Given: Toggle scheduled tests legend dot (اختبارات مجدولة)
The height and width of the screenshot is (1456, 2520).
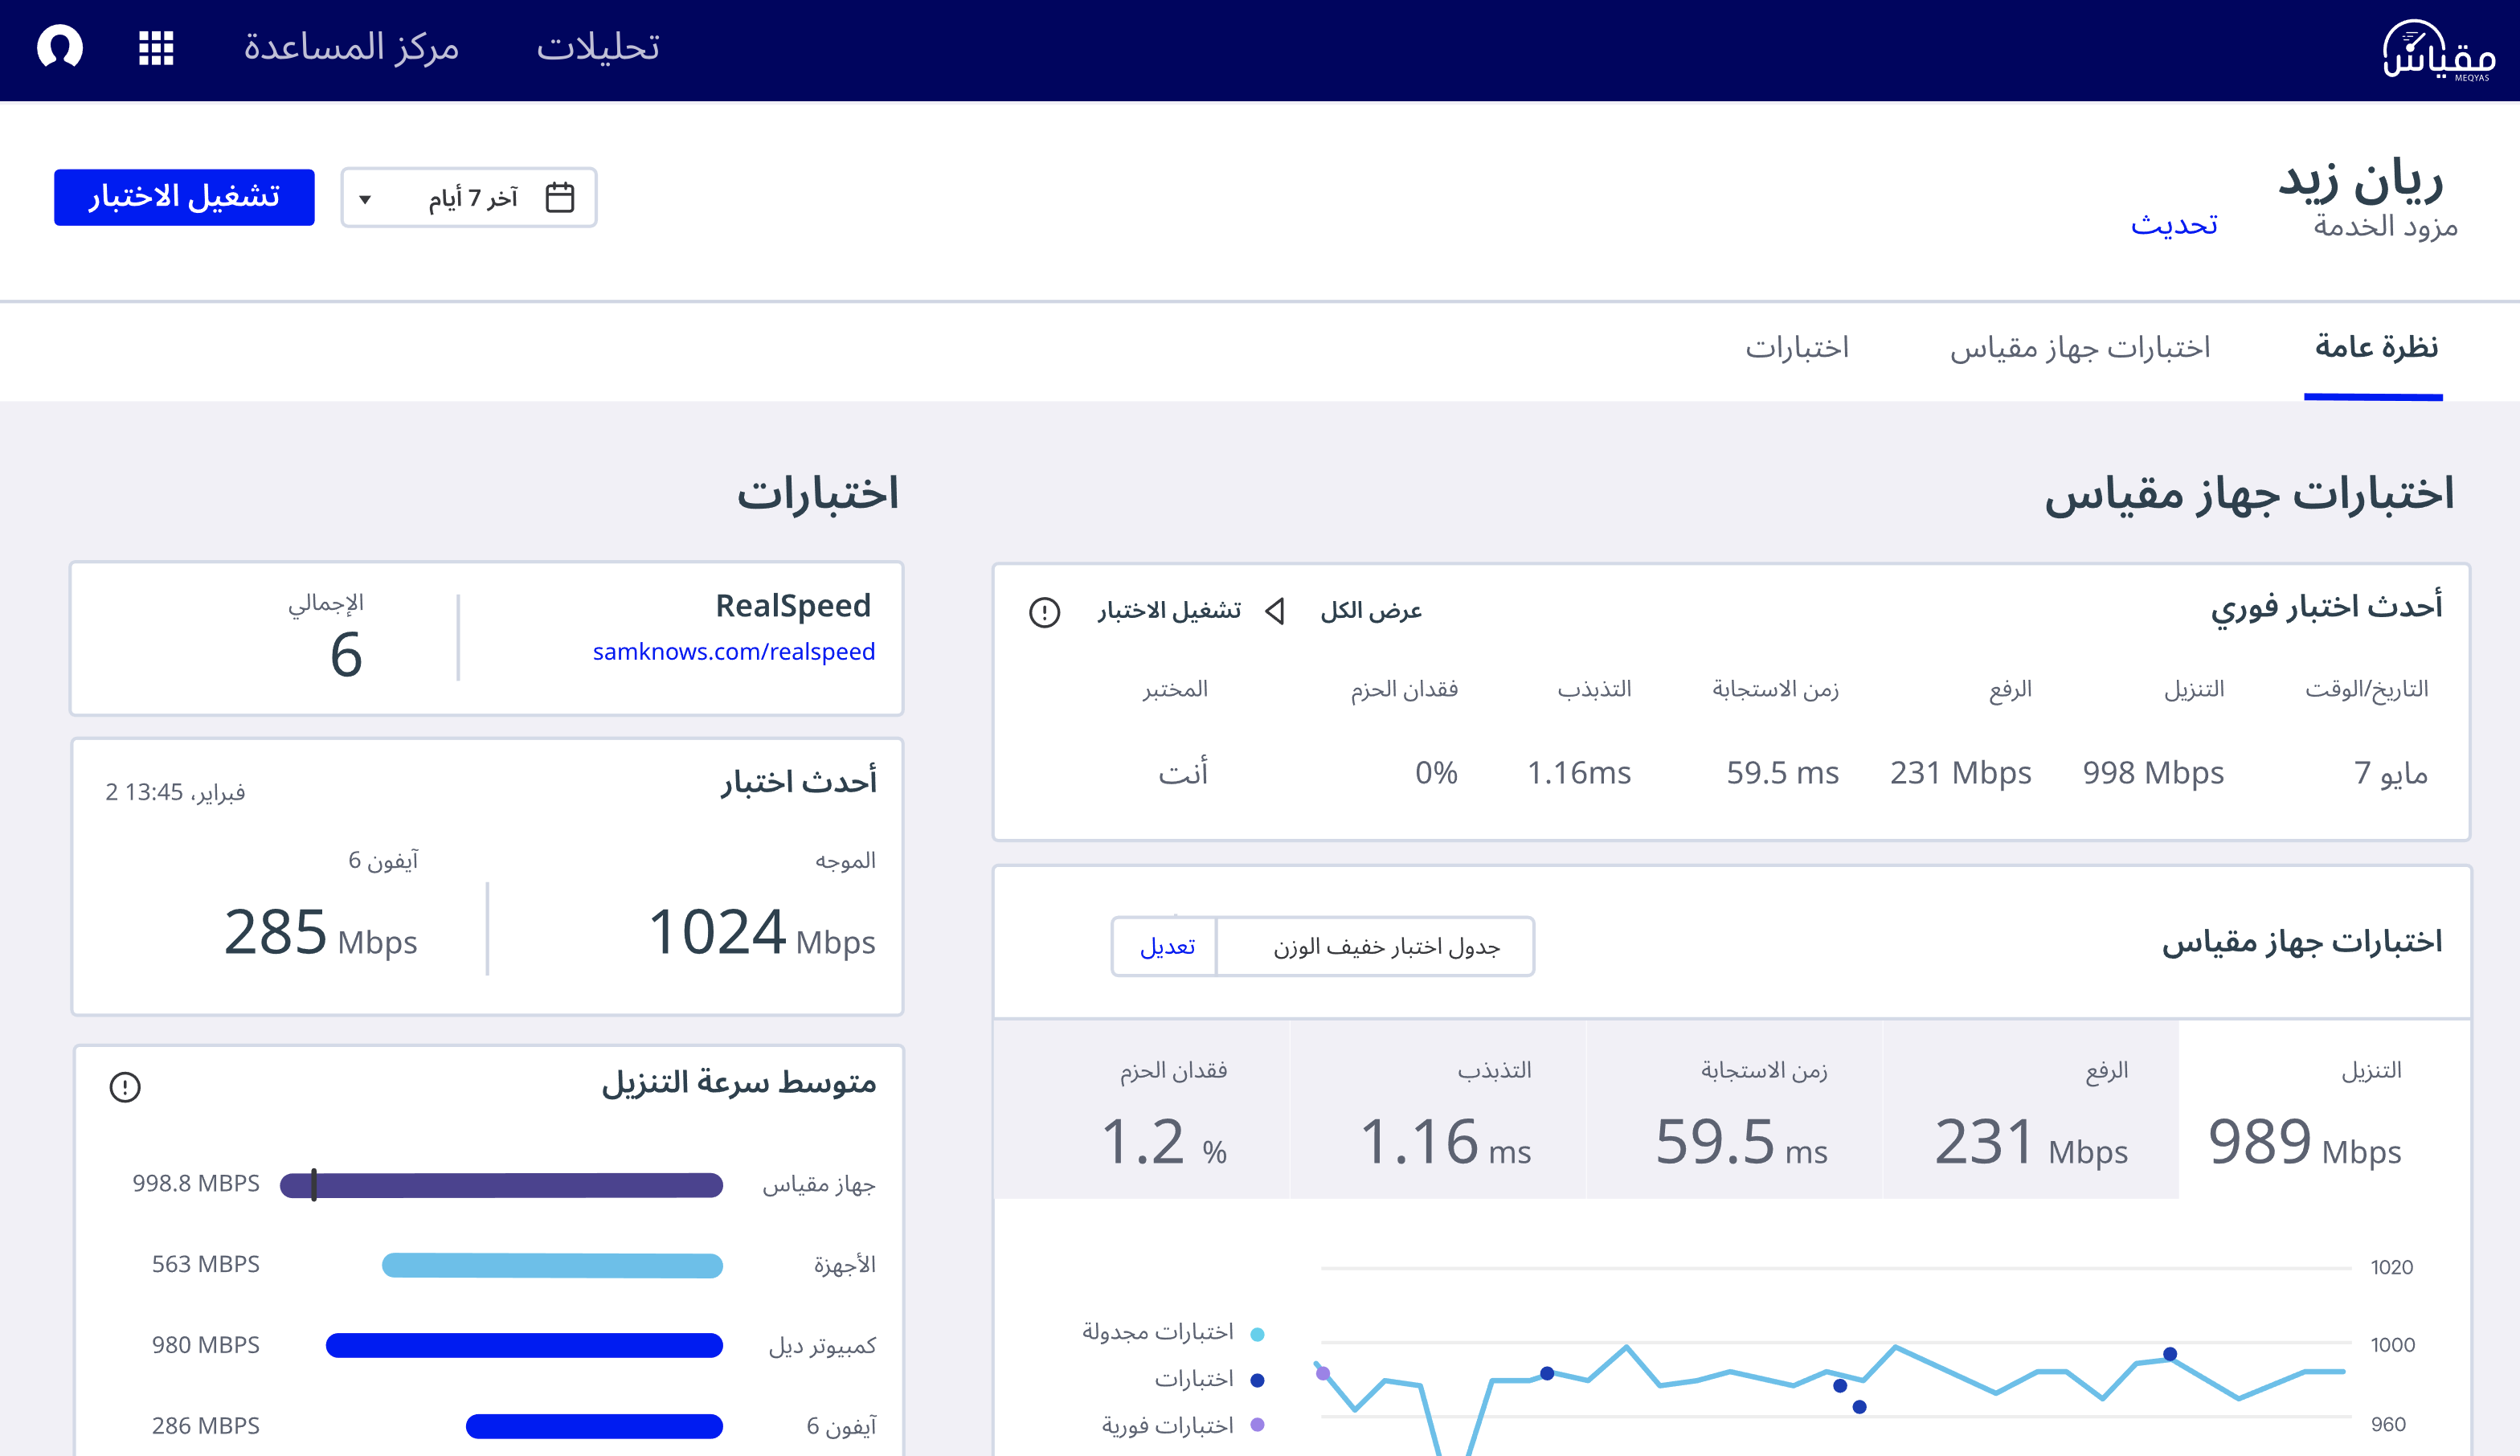Looking at the screenshot, I should 1257,1334.
